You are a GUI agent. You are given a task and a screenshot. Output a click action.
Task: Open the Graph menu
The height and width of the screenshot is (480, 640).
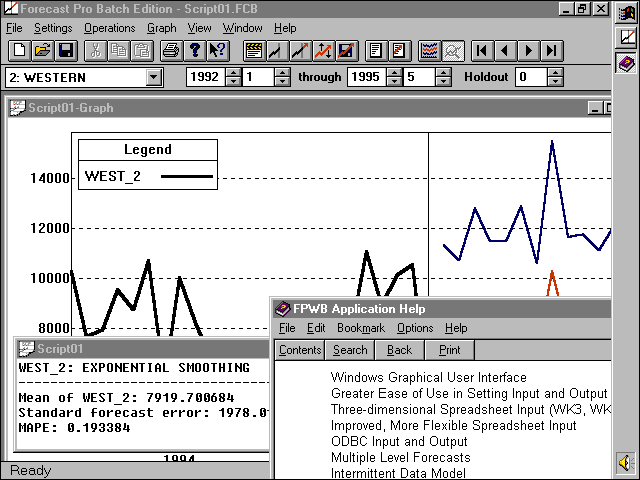click(162, 28)
